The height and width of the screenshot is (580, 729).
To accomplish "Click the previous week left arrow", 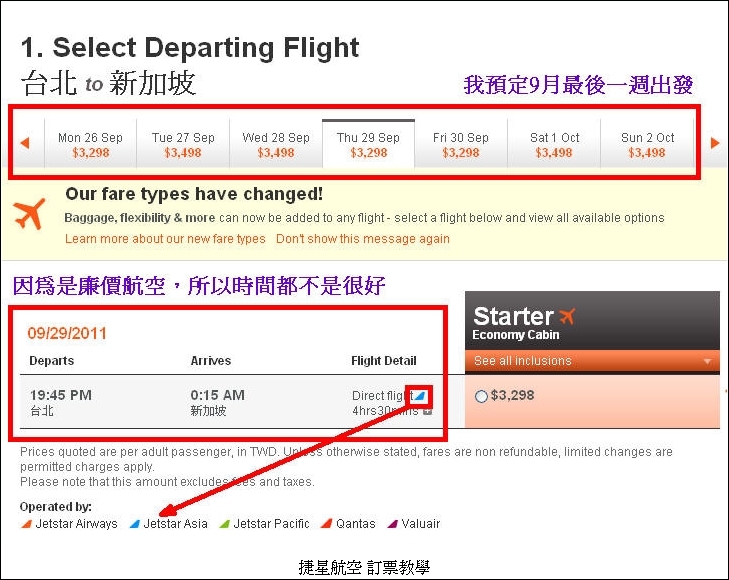I will coord(25,143).
